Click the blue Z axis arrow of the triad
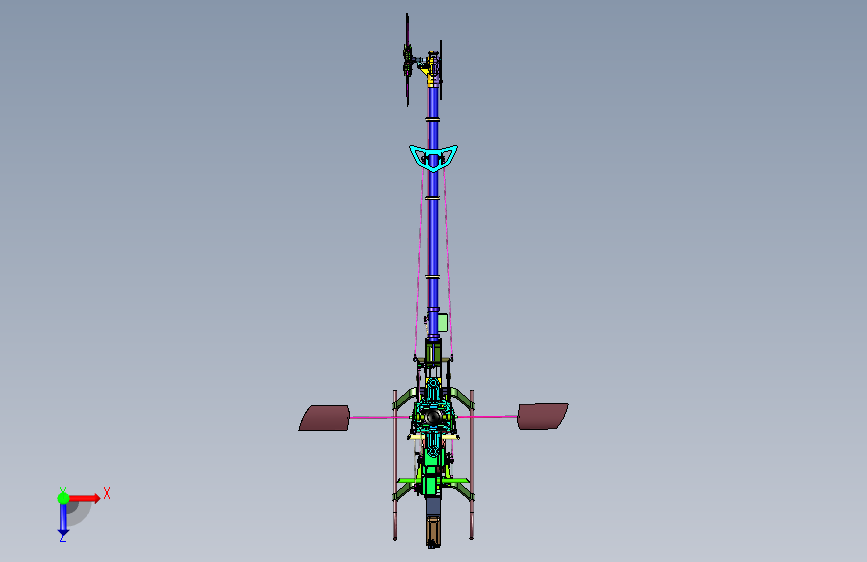The width and height of the screenshot is (867, 562). click(x=63, y=520)
